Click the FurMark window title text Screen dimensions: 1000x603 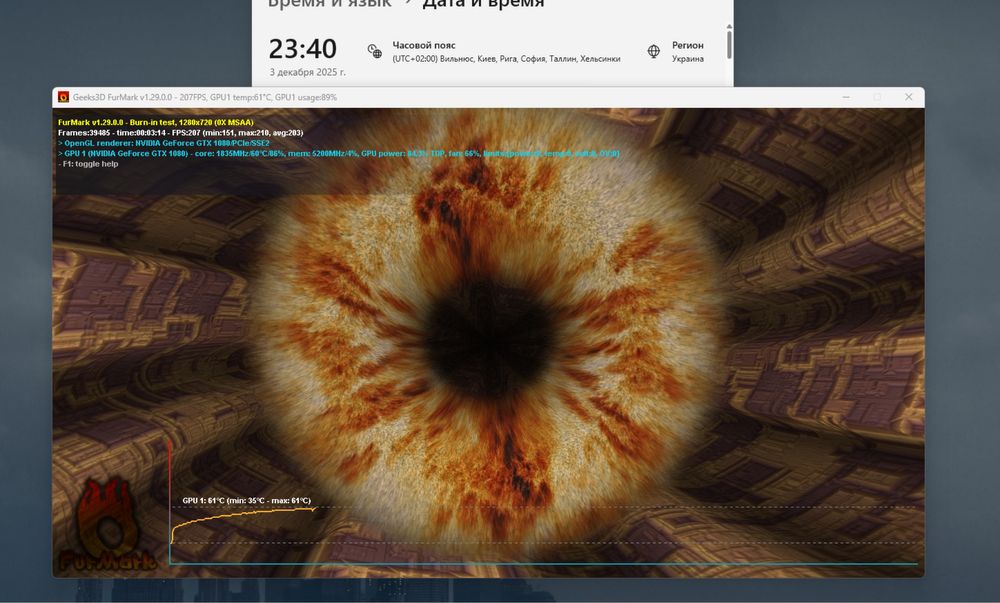(x=205, y=98)
